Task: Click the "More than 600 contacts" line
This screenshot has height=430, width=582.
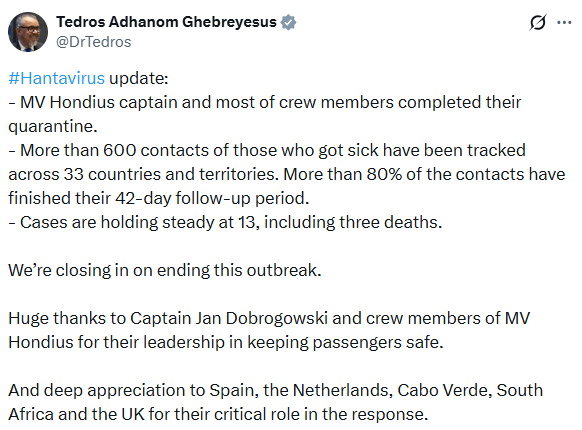Action: point(267,150)
